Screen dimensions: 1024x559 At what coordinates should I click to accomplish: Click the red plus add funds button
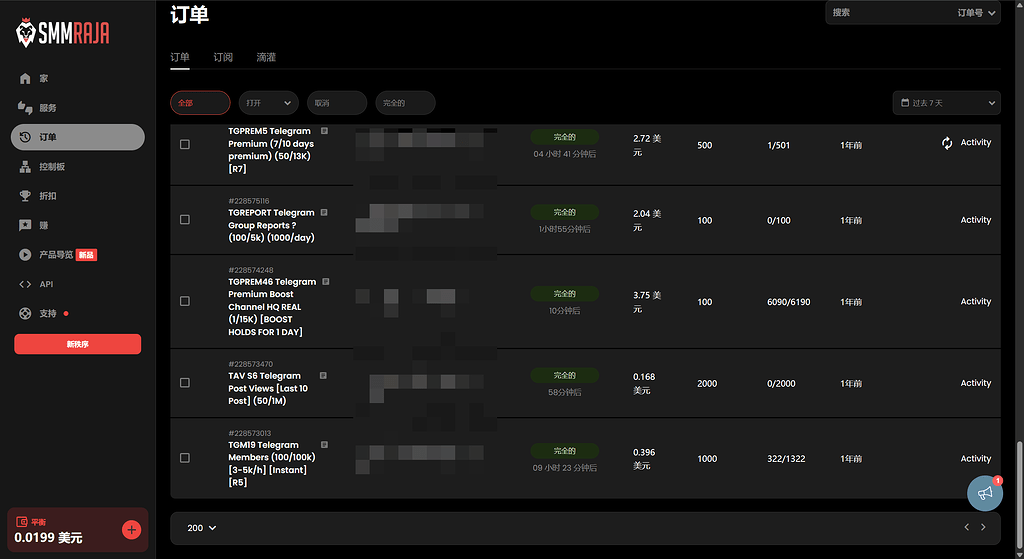(131, 530)
